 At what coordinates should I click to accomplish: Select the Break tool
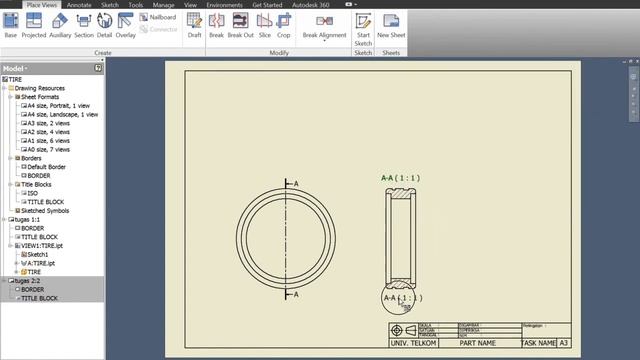(216, 25)
